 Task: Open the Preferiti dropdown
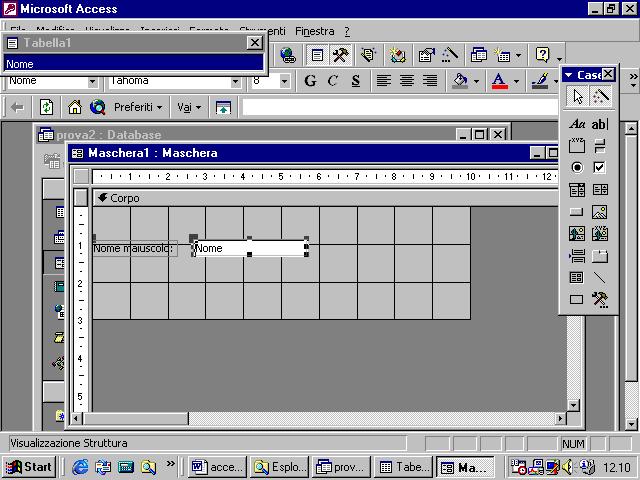[x=138, y=107]
